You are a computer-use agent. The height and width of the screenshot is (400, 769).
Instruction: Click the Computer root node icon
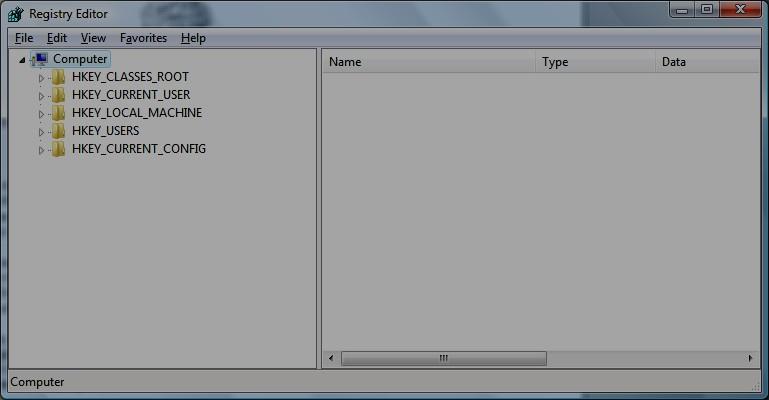tap(41, 60)
